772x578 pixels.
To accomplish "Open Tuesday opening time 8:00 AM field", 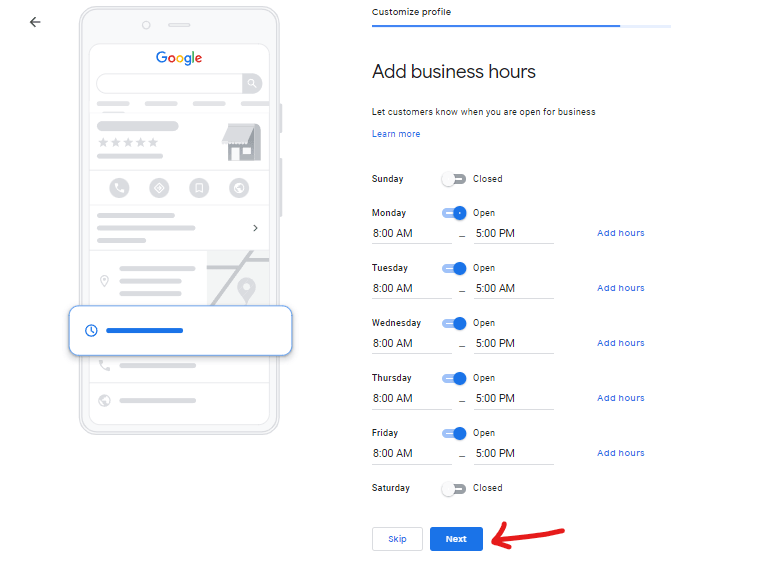I will coord(412,289).
